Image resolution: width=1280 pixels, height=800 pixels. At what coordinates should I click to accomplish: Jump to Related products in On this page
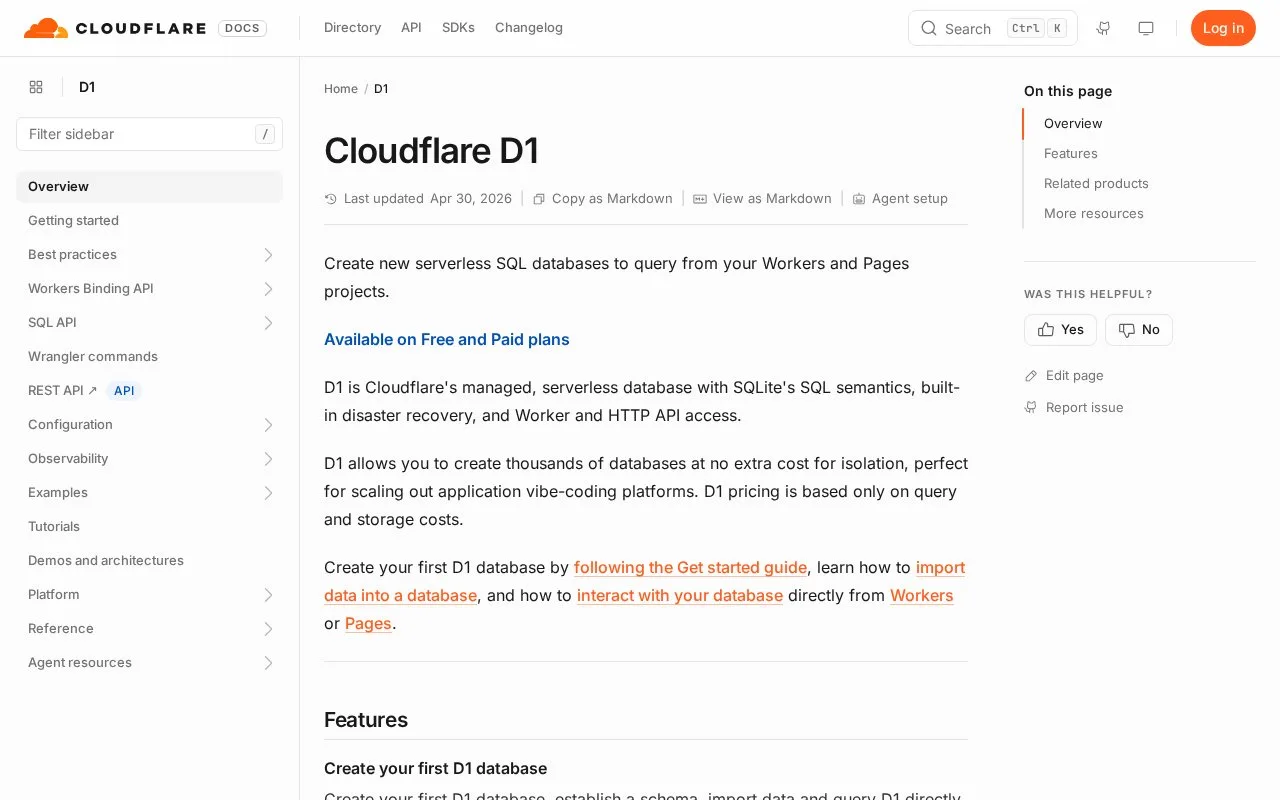(x=1096, y=183)
